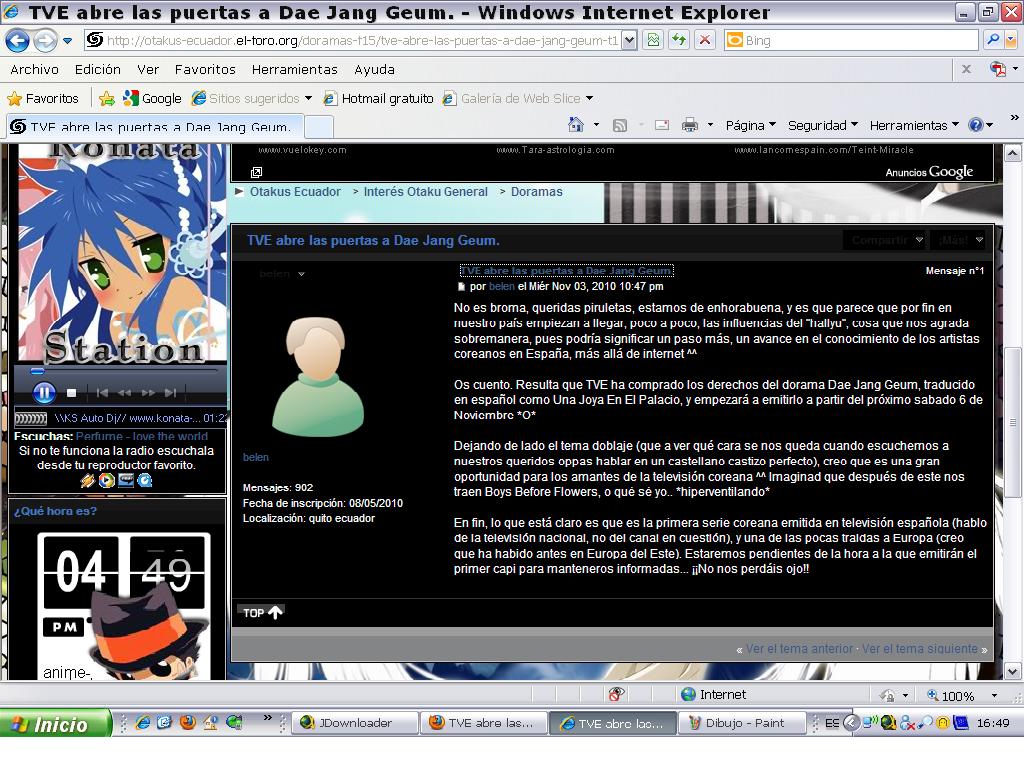Screen dimensions: 1024x768
Task: Click the search magnifier button
Action: coord(993,40)
